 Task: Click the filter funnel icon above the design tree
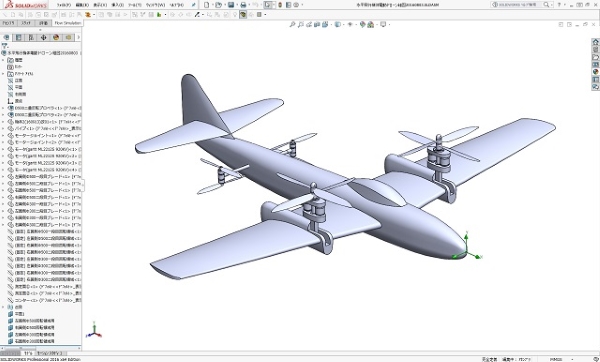coord(4,46)
